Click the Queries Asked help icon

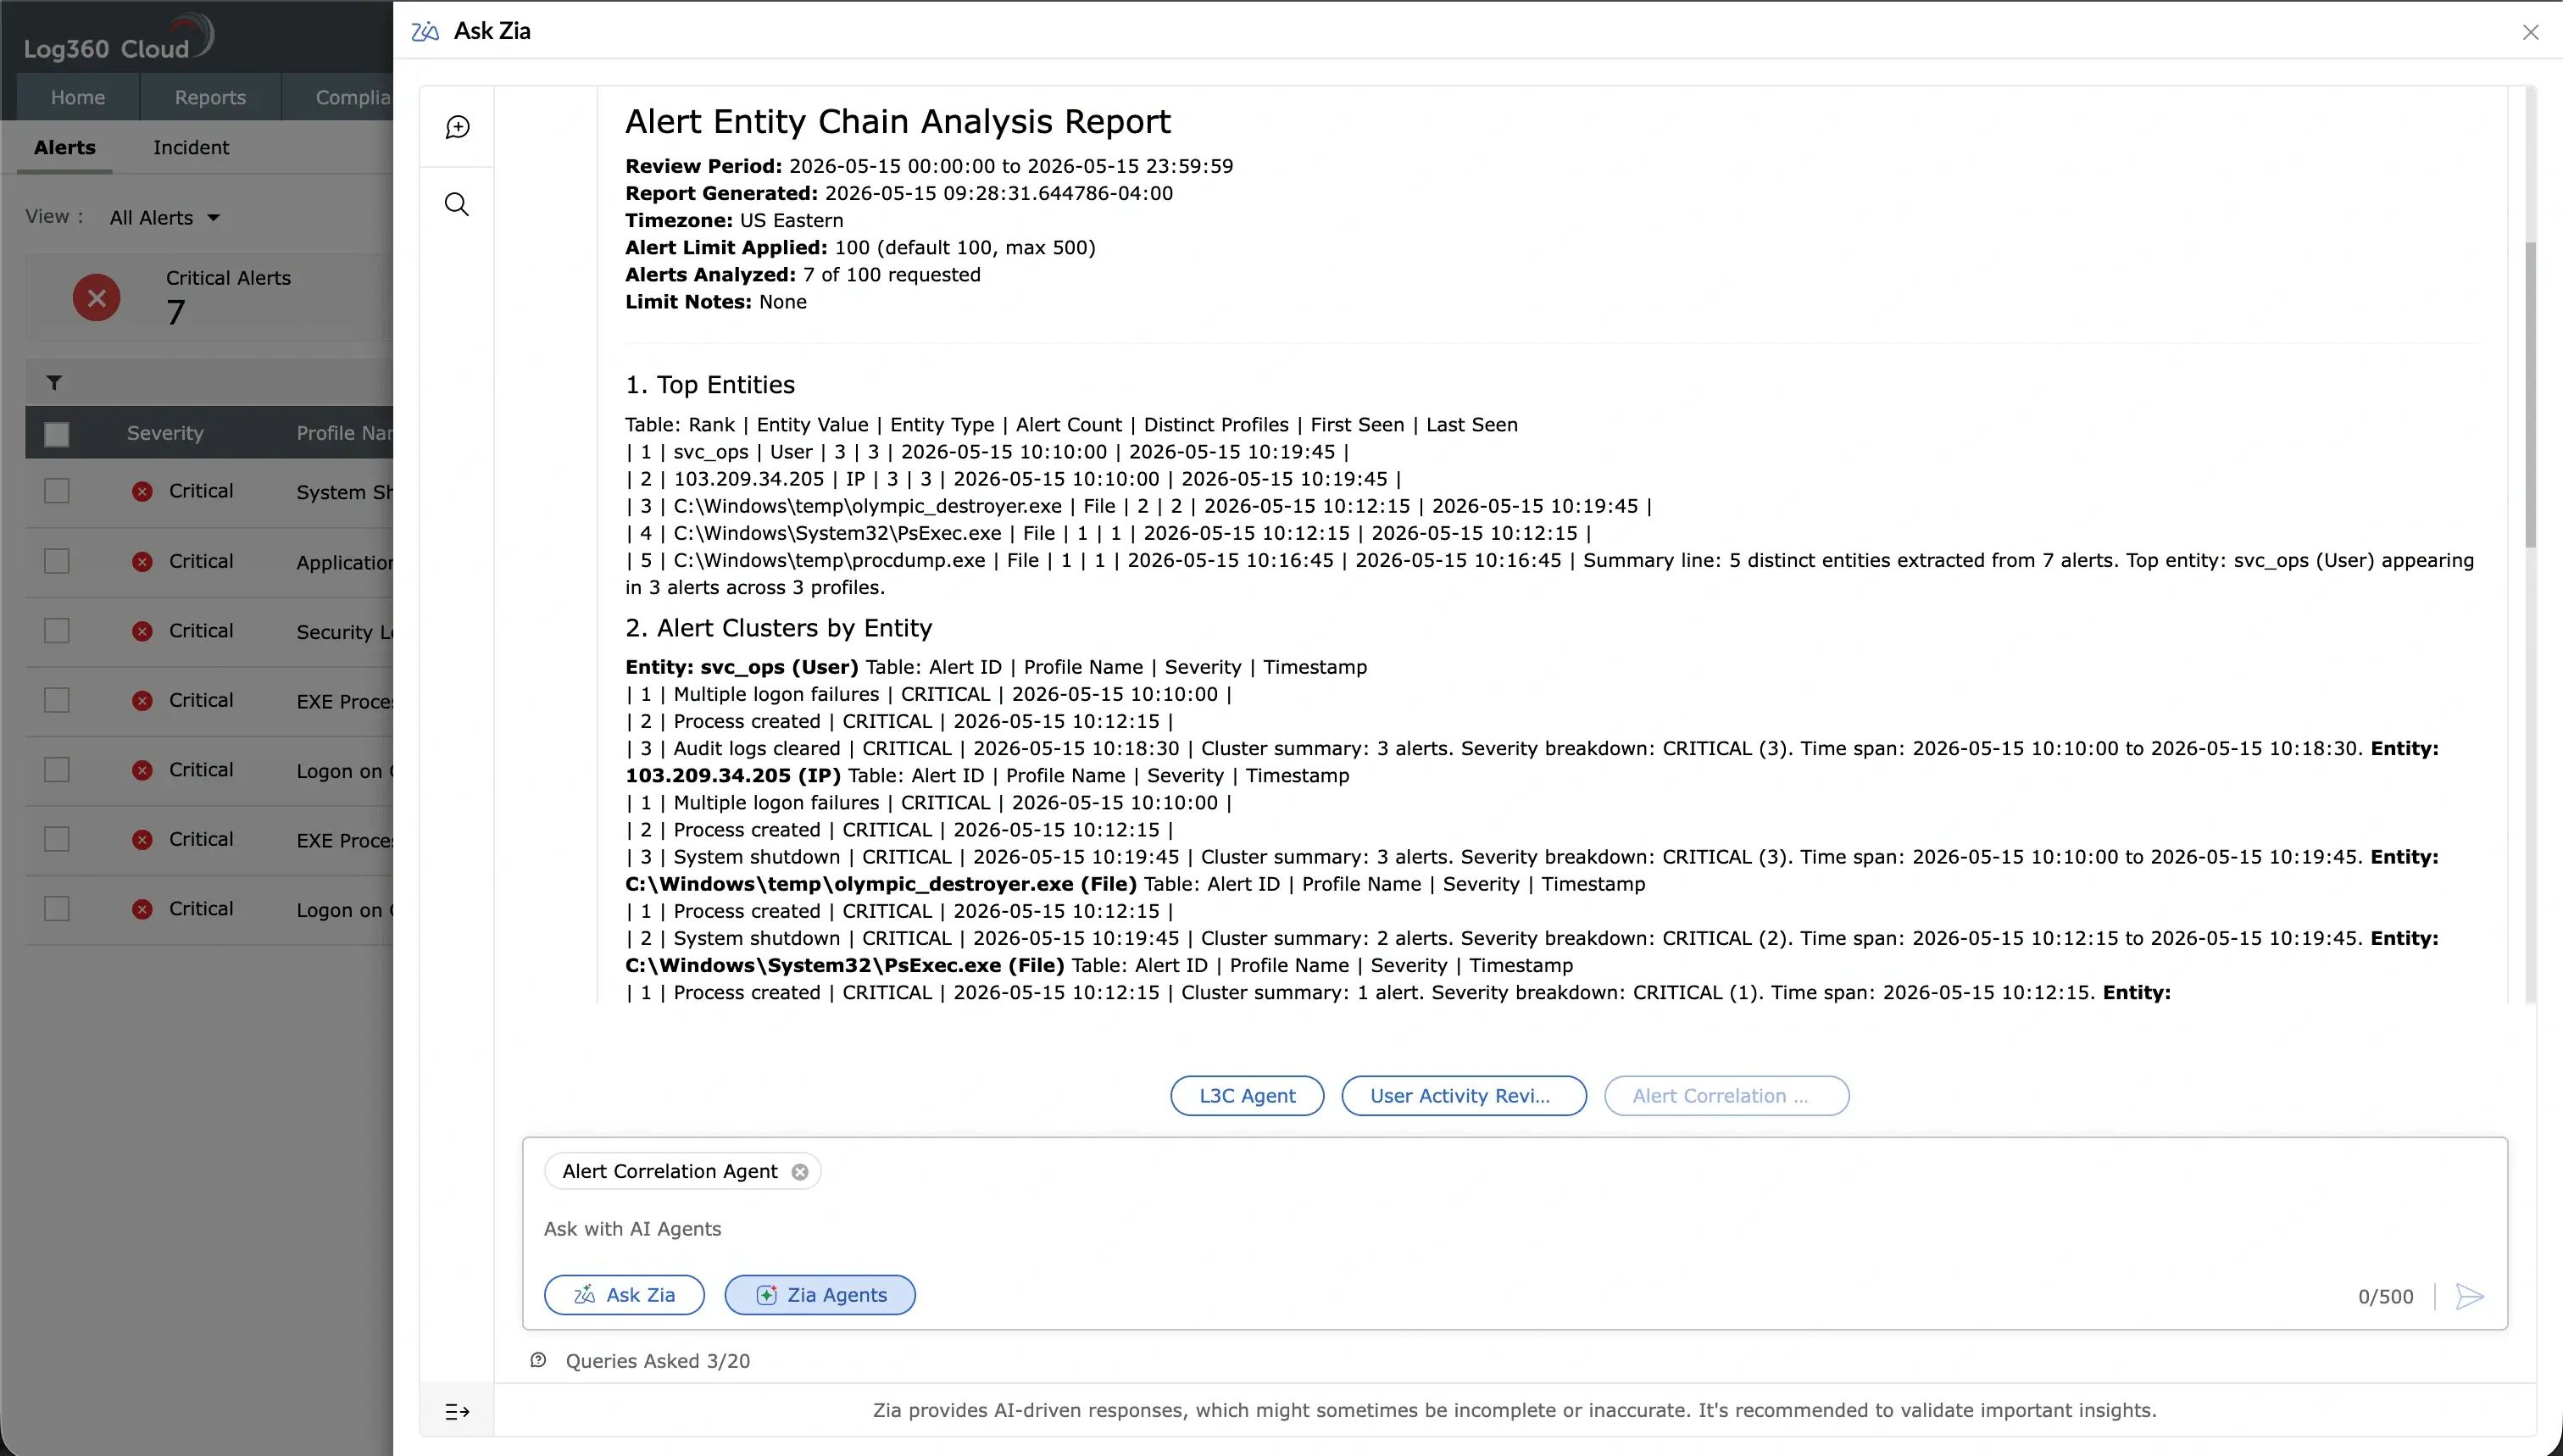538,1360
